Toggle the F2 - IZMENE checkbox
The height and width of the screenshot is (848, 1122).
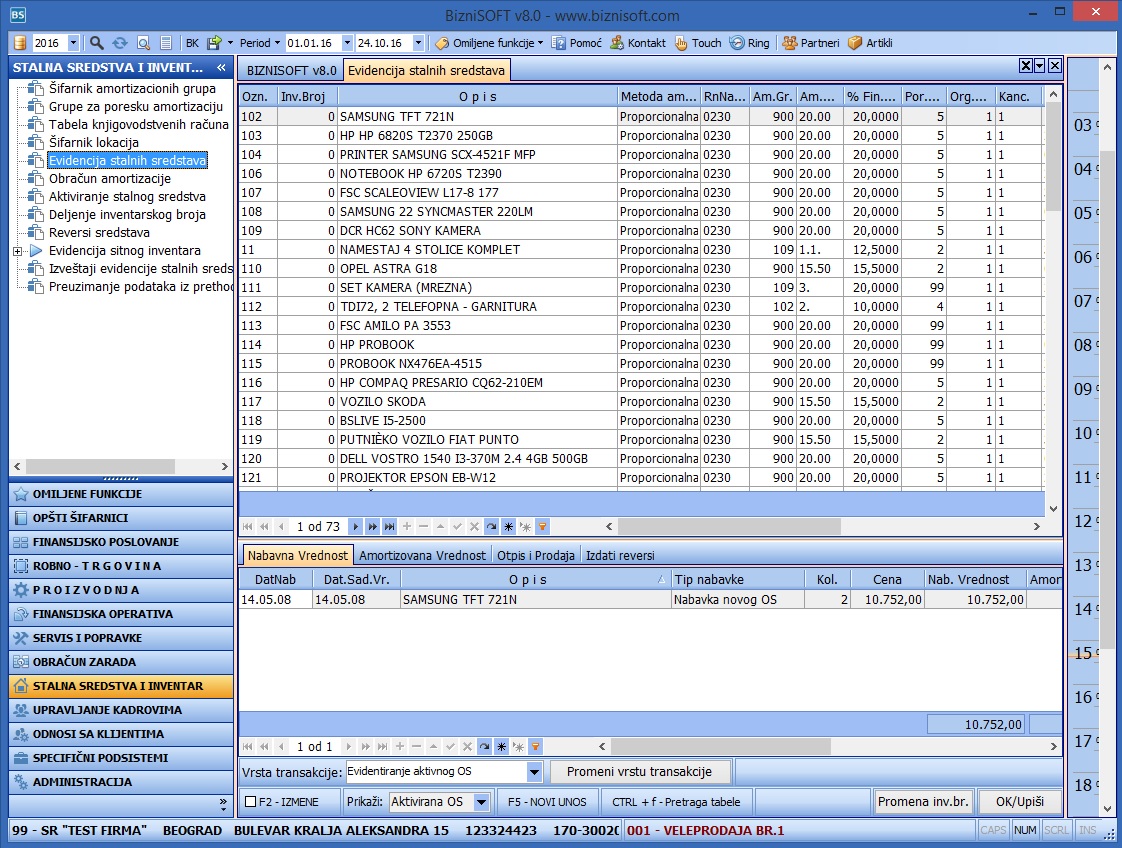tap(250, 802)
